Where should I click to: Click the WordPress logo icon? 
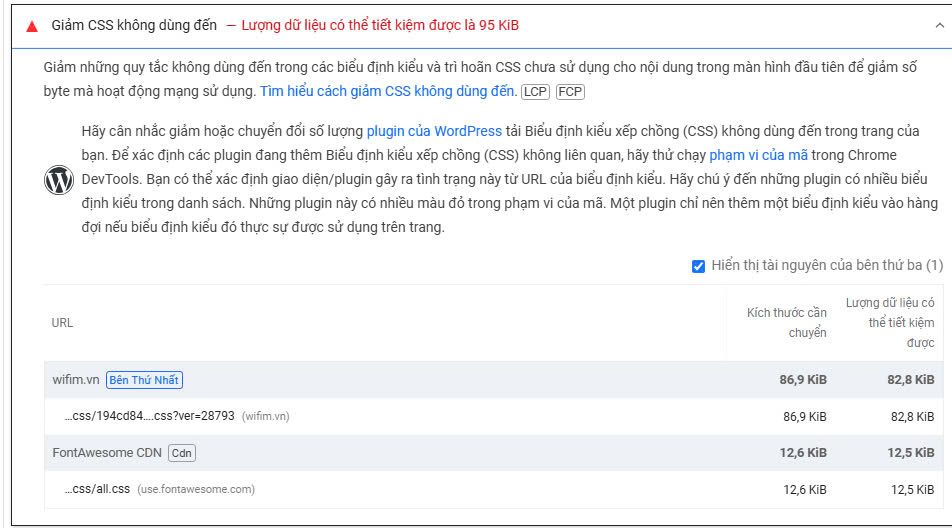[59, 180]
